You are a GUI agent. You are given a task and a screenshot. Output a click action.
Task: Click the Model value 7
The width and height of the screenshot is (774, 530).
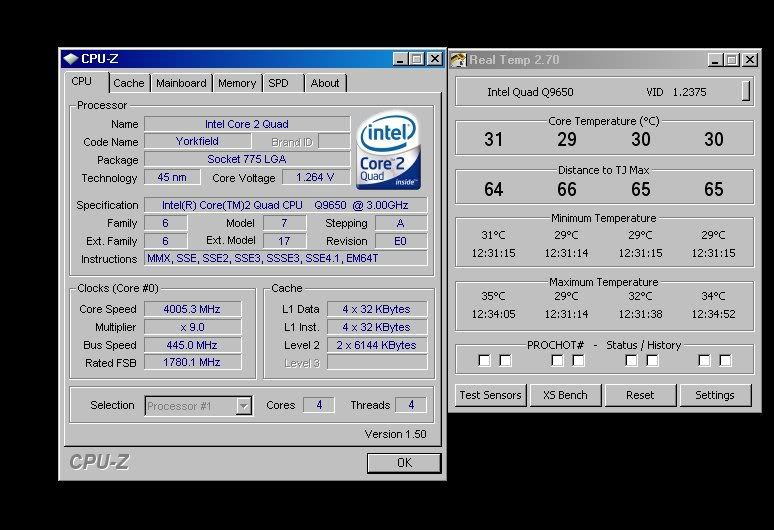click(284, 223)
